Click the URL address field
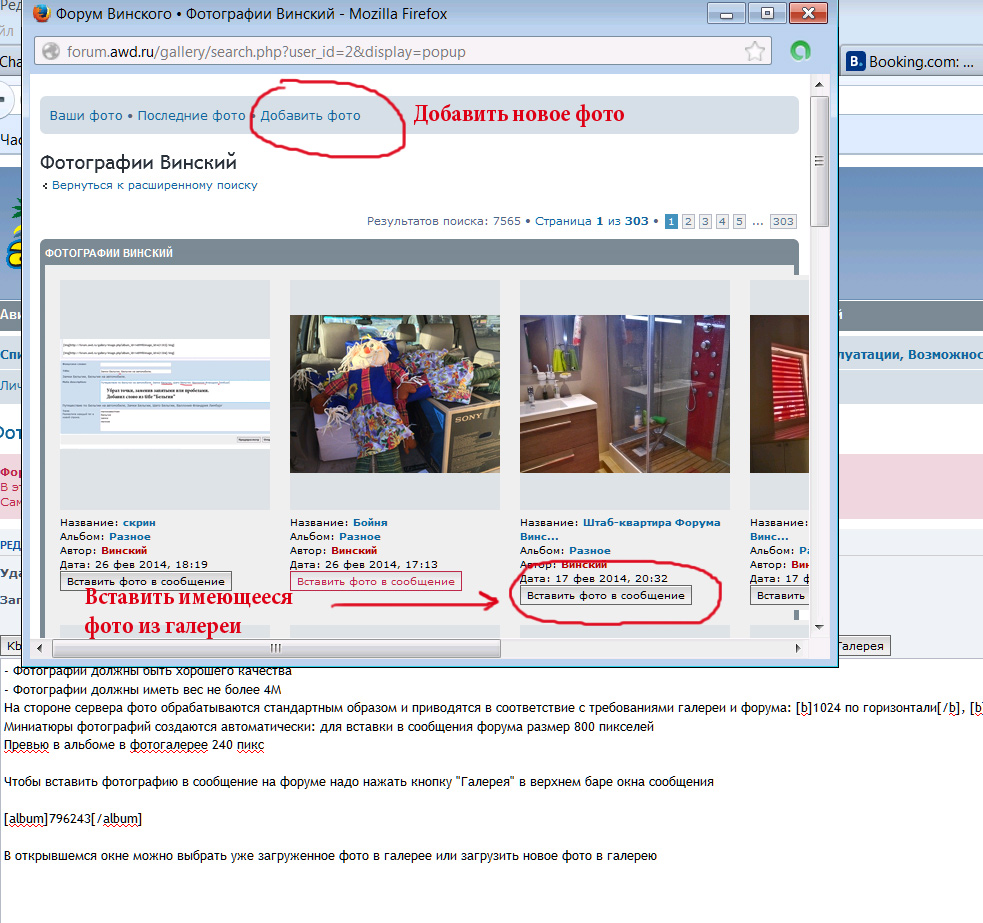This screenshot has height=923, width=983. [x=400, y=52]
